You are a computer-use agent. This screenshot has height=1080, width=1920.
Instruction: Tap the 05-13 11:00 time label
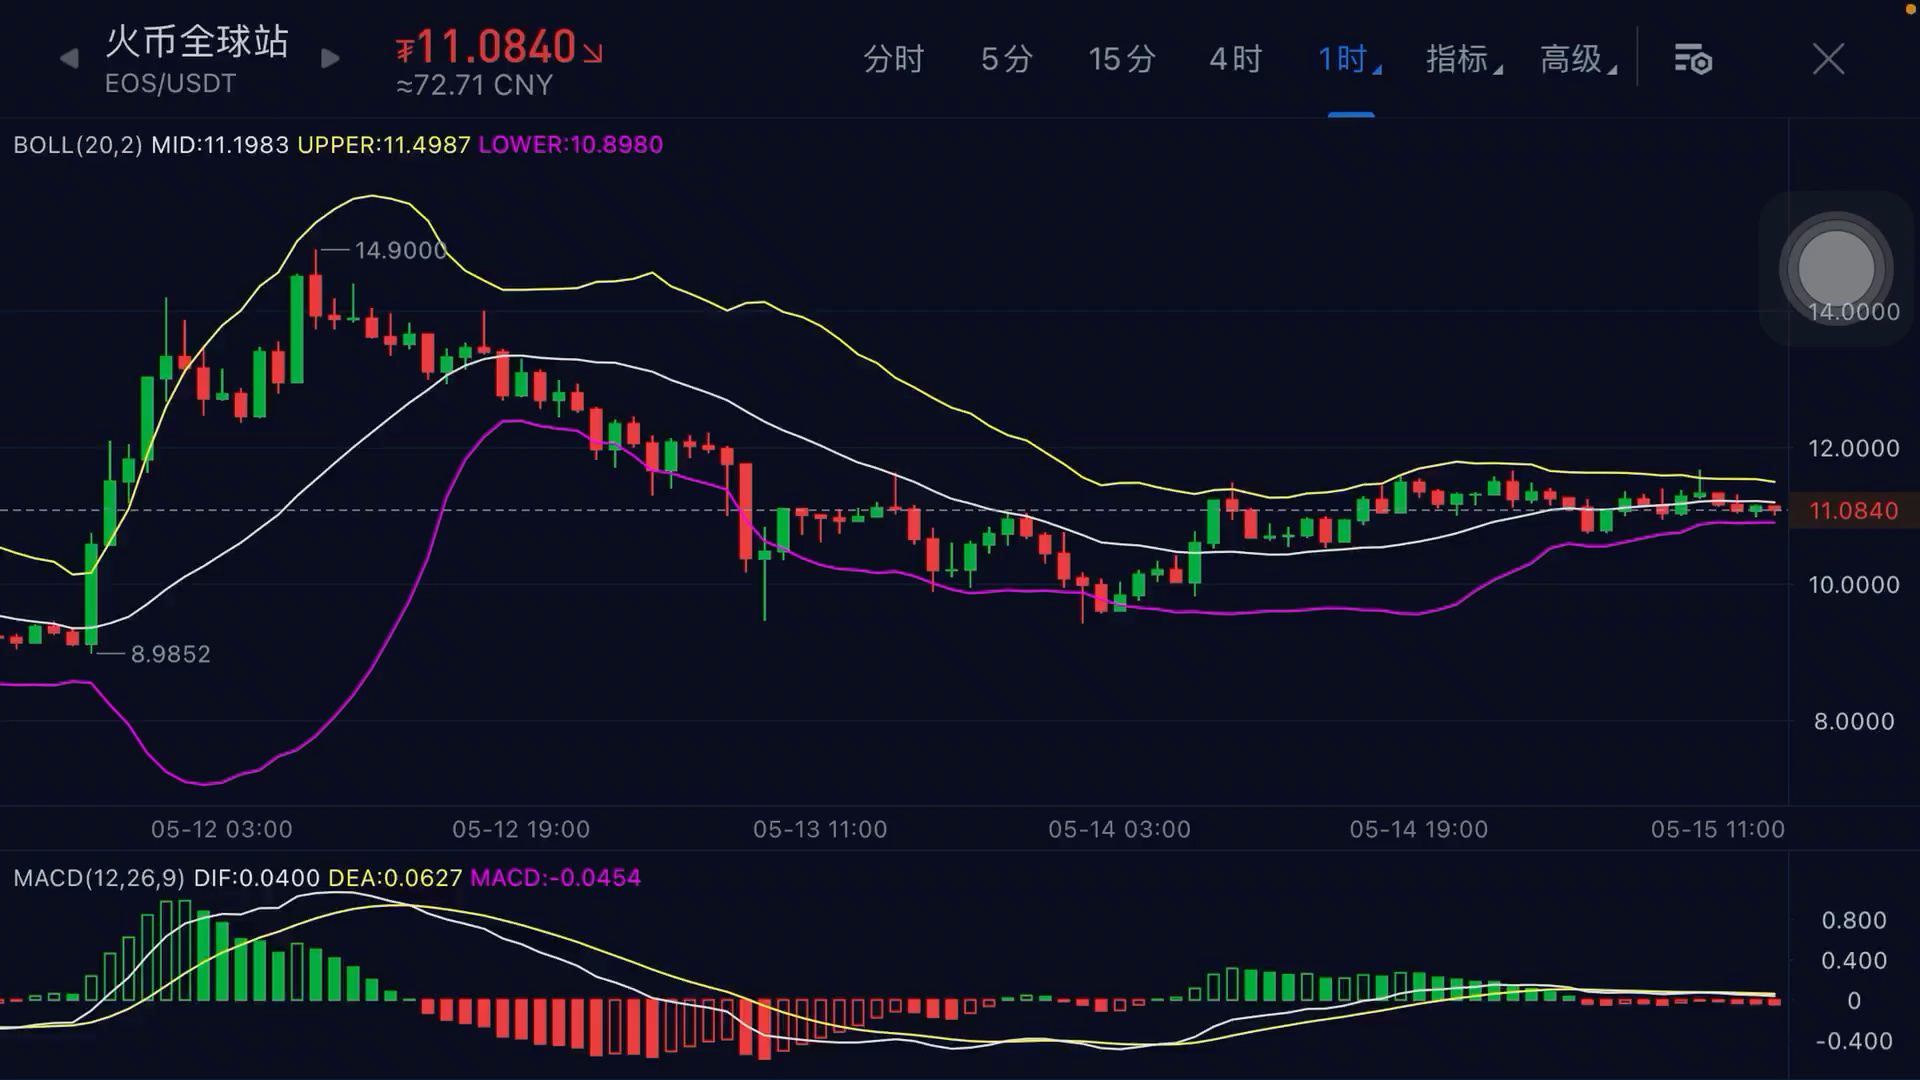tap(820, 829)
